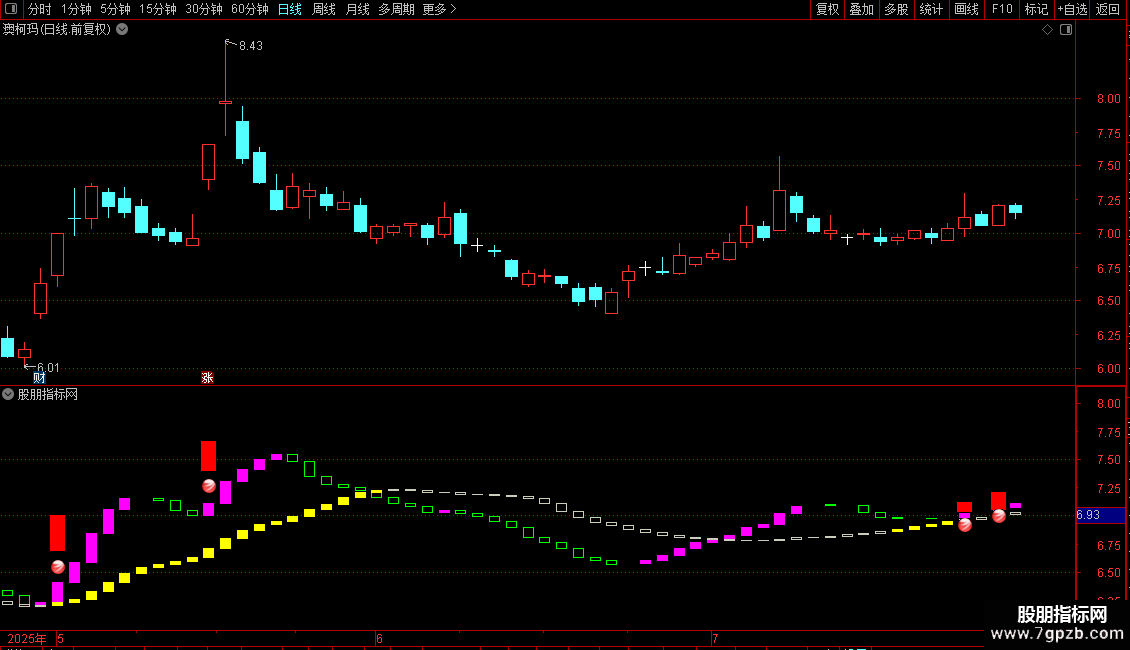Click the signal ball under the first red bar
Viewport: 1130px width, 650px height.
(x=58, y=567)
